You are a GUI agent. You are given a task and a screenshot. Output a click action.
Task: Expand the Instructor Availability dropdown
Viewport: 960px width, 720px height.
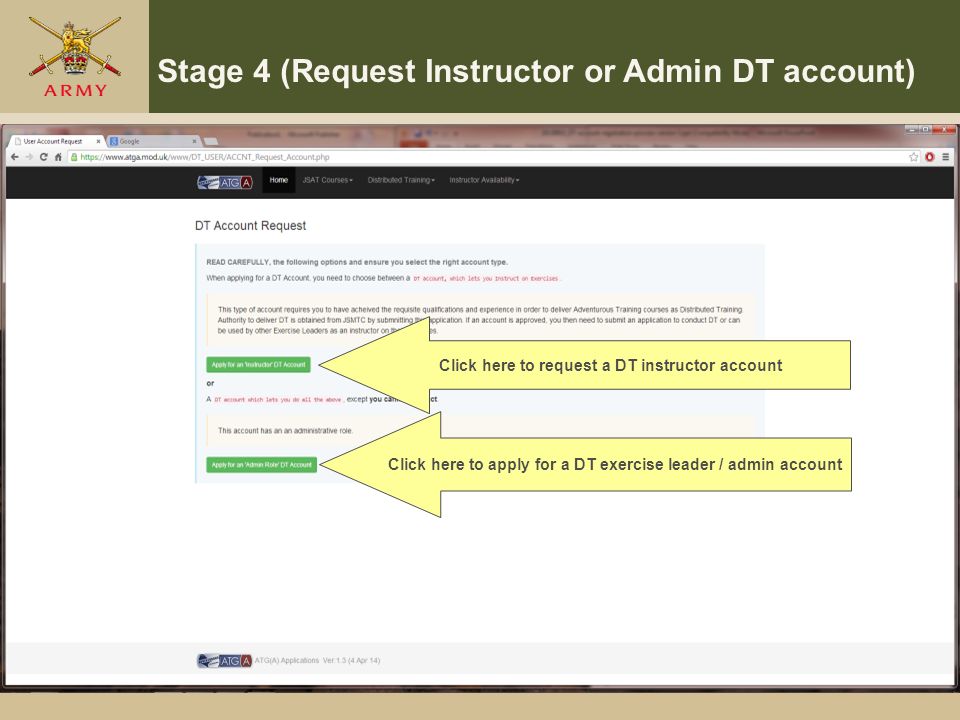(484, 180)
